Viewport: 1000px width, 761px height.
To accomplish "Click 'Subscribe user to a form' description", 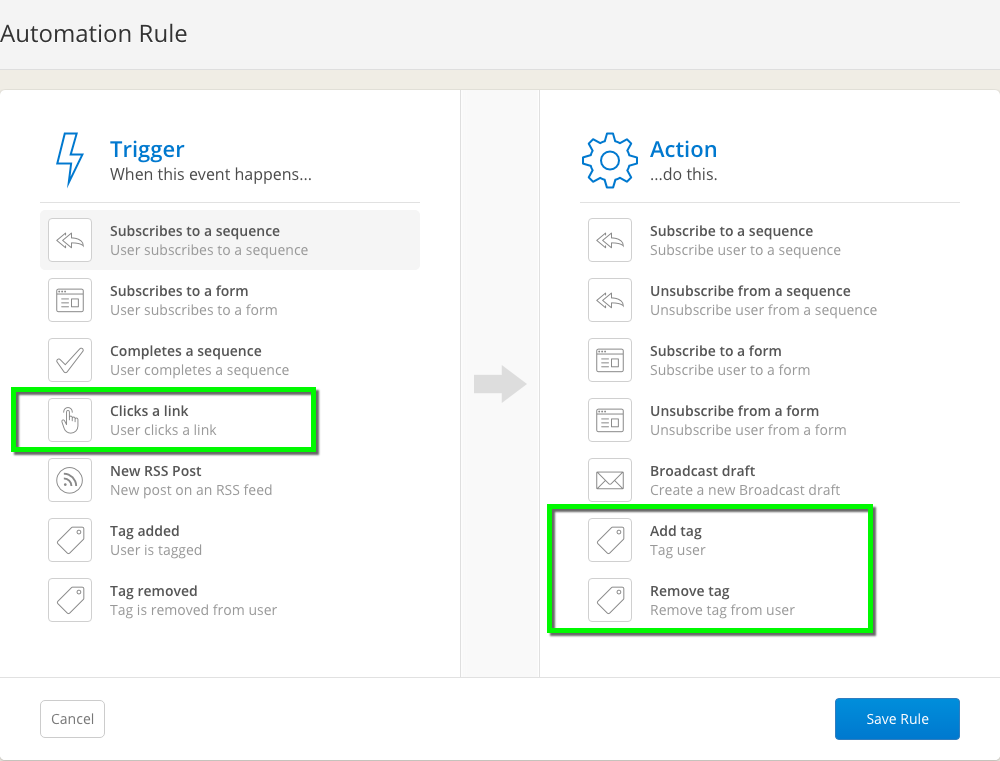I will coord(730,370).
